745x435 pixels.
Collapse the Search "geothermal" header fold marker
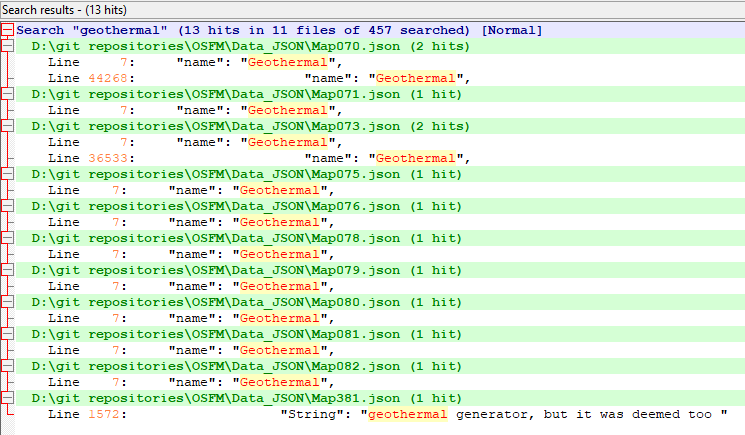6,30
